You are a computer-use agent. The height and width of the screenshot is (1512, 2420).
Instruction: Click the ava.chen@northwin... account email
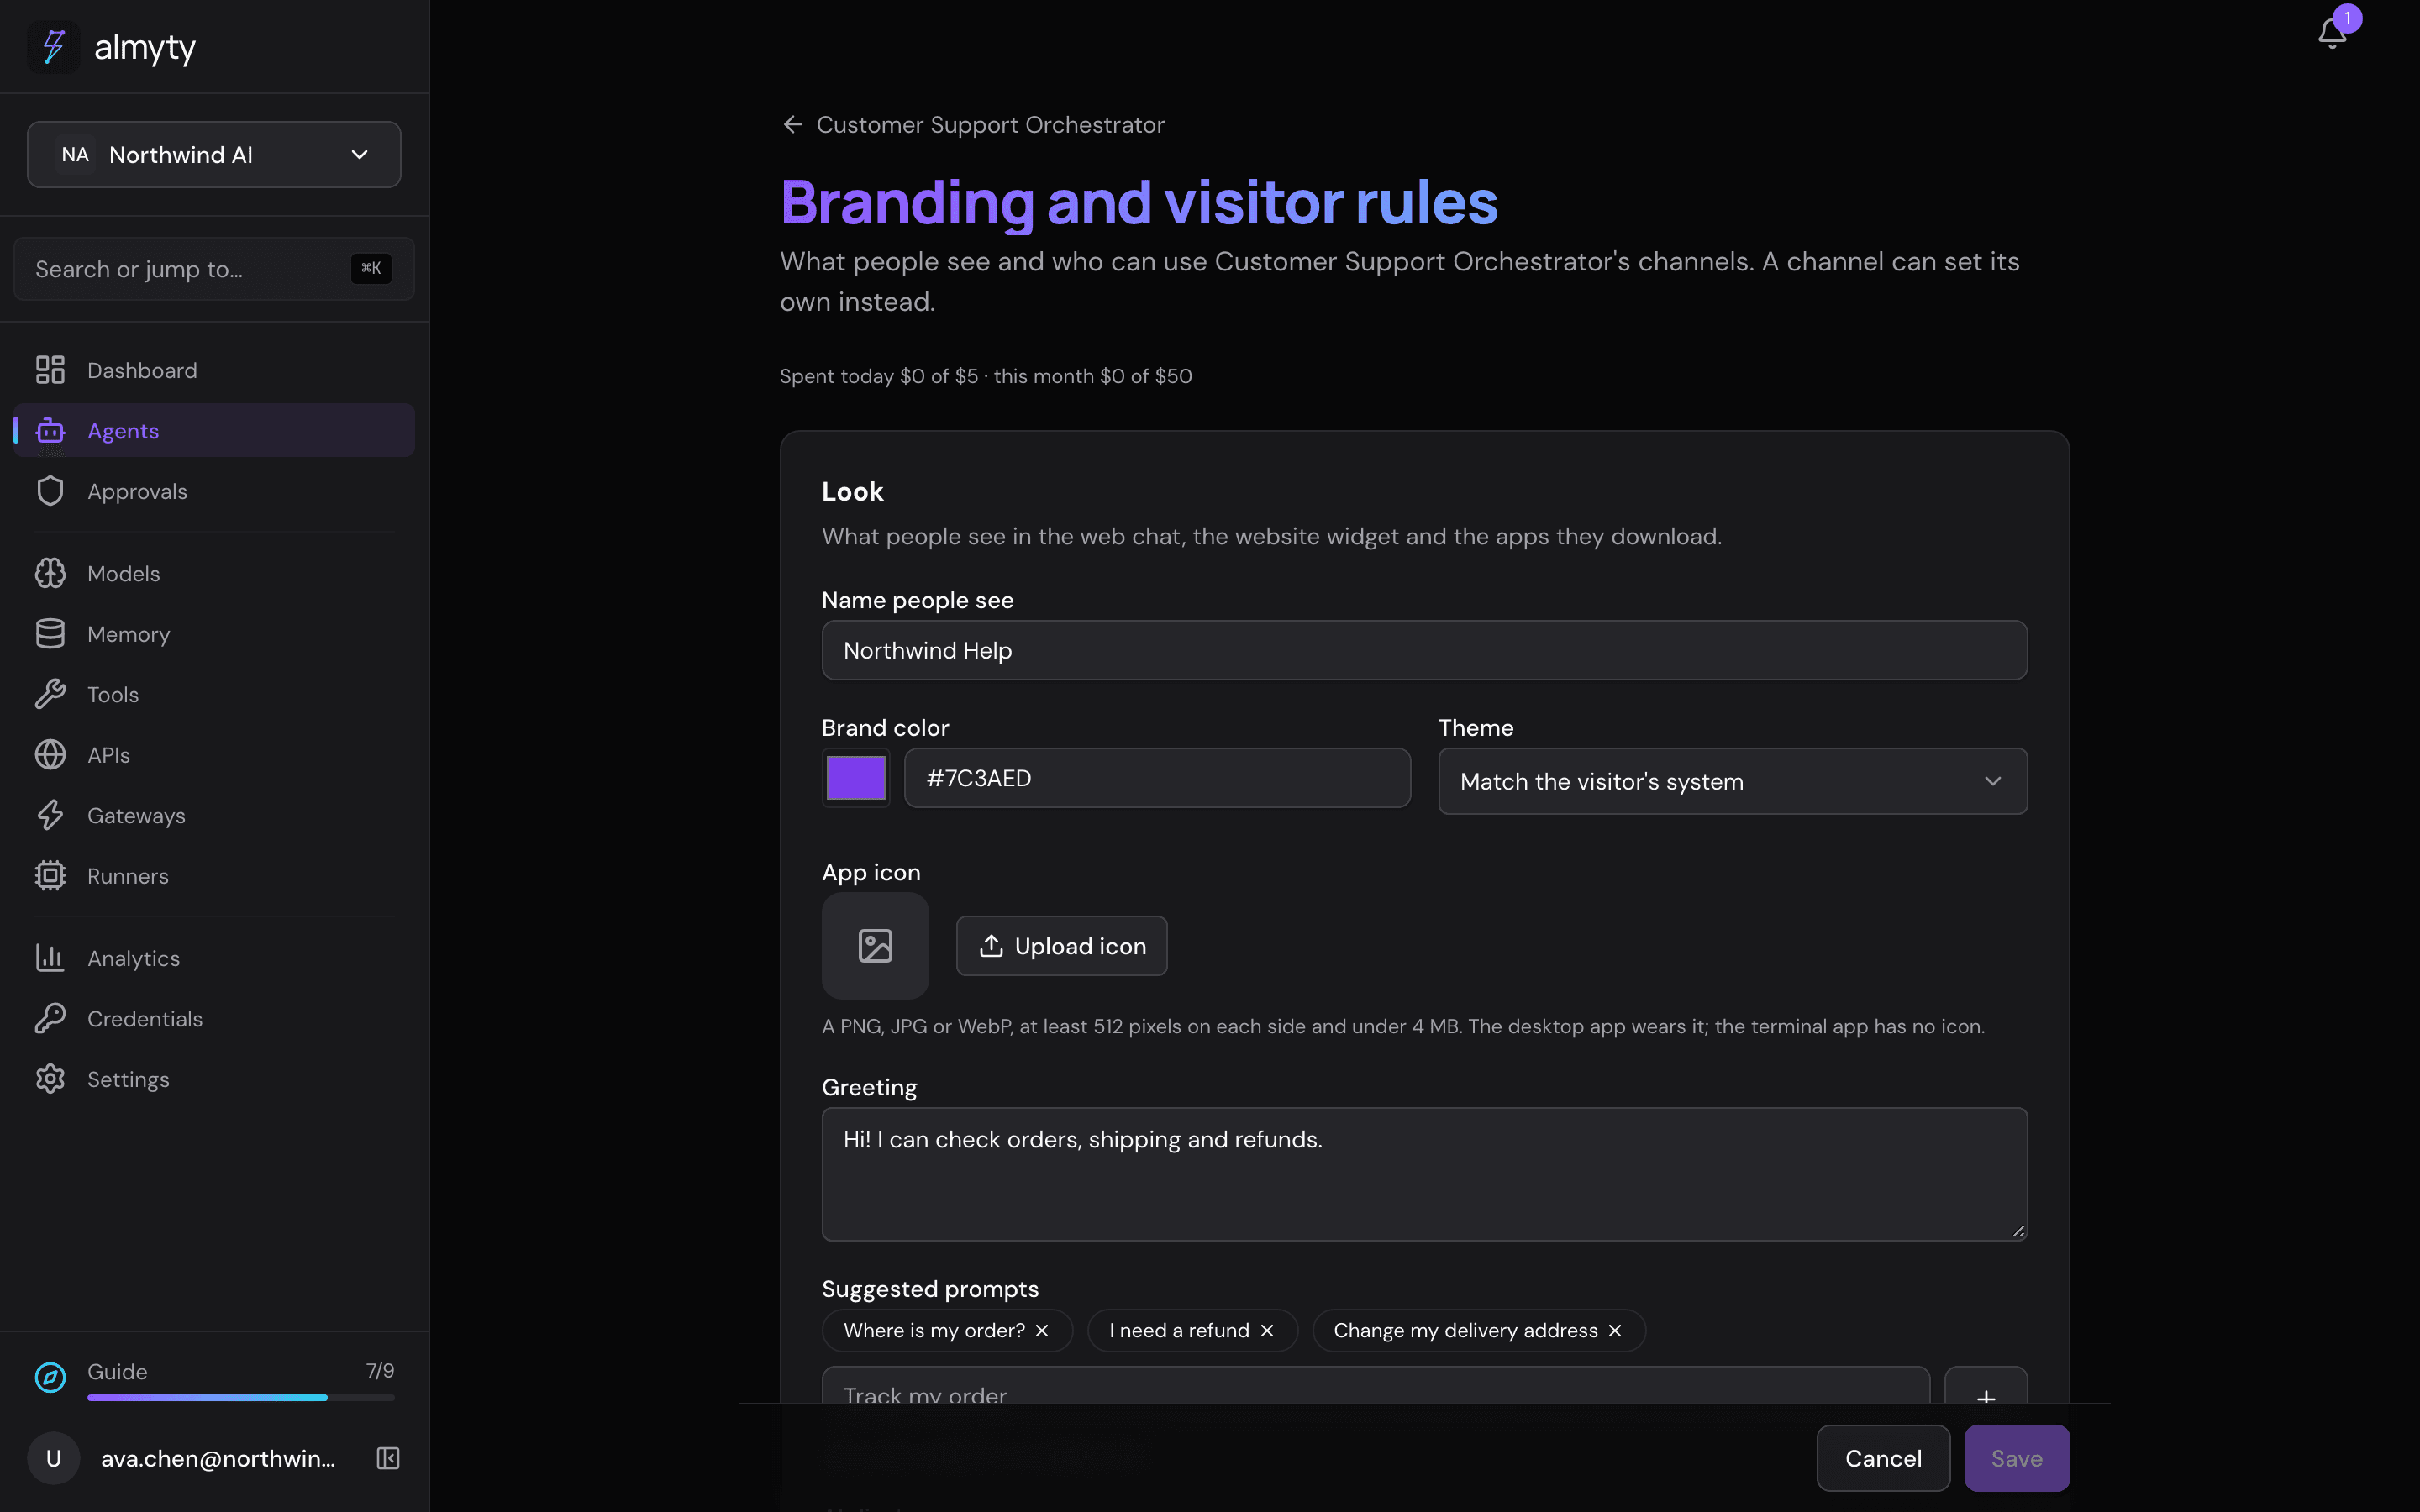pyautogui.click(x=218, y=1458)
